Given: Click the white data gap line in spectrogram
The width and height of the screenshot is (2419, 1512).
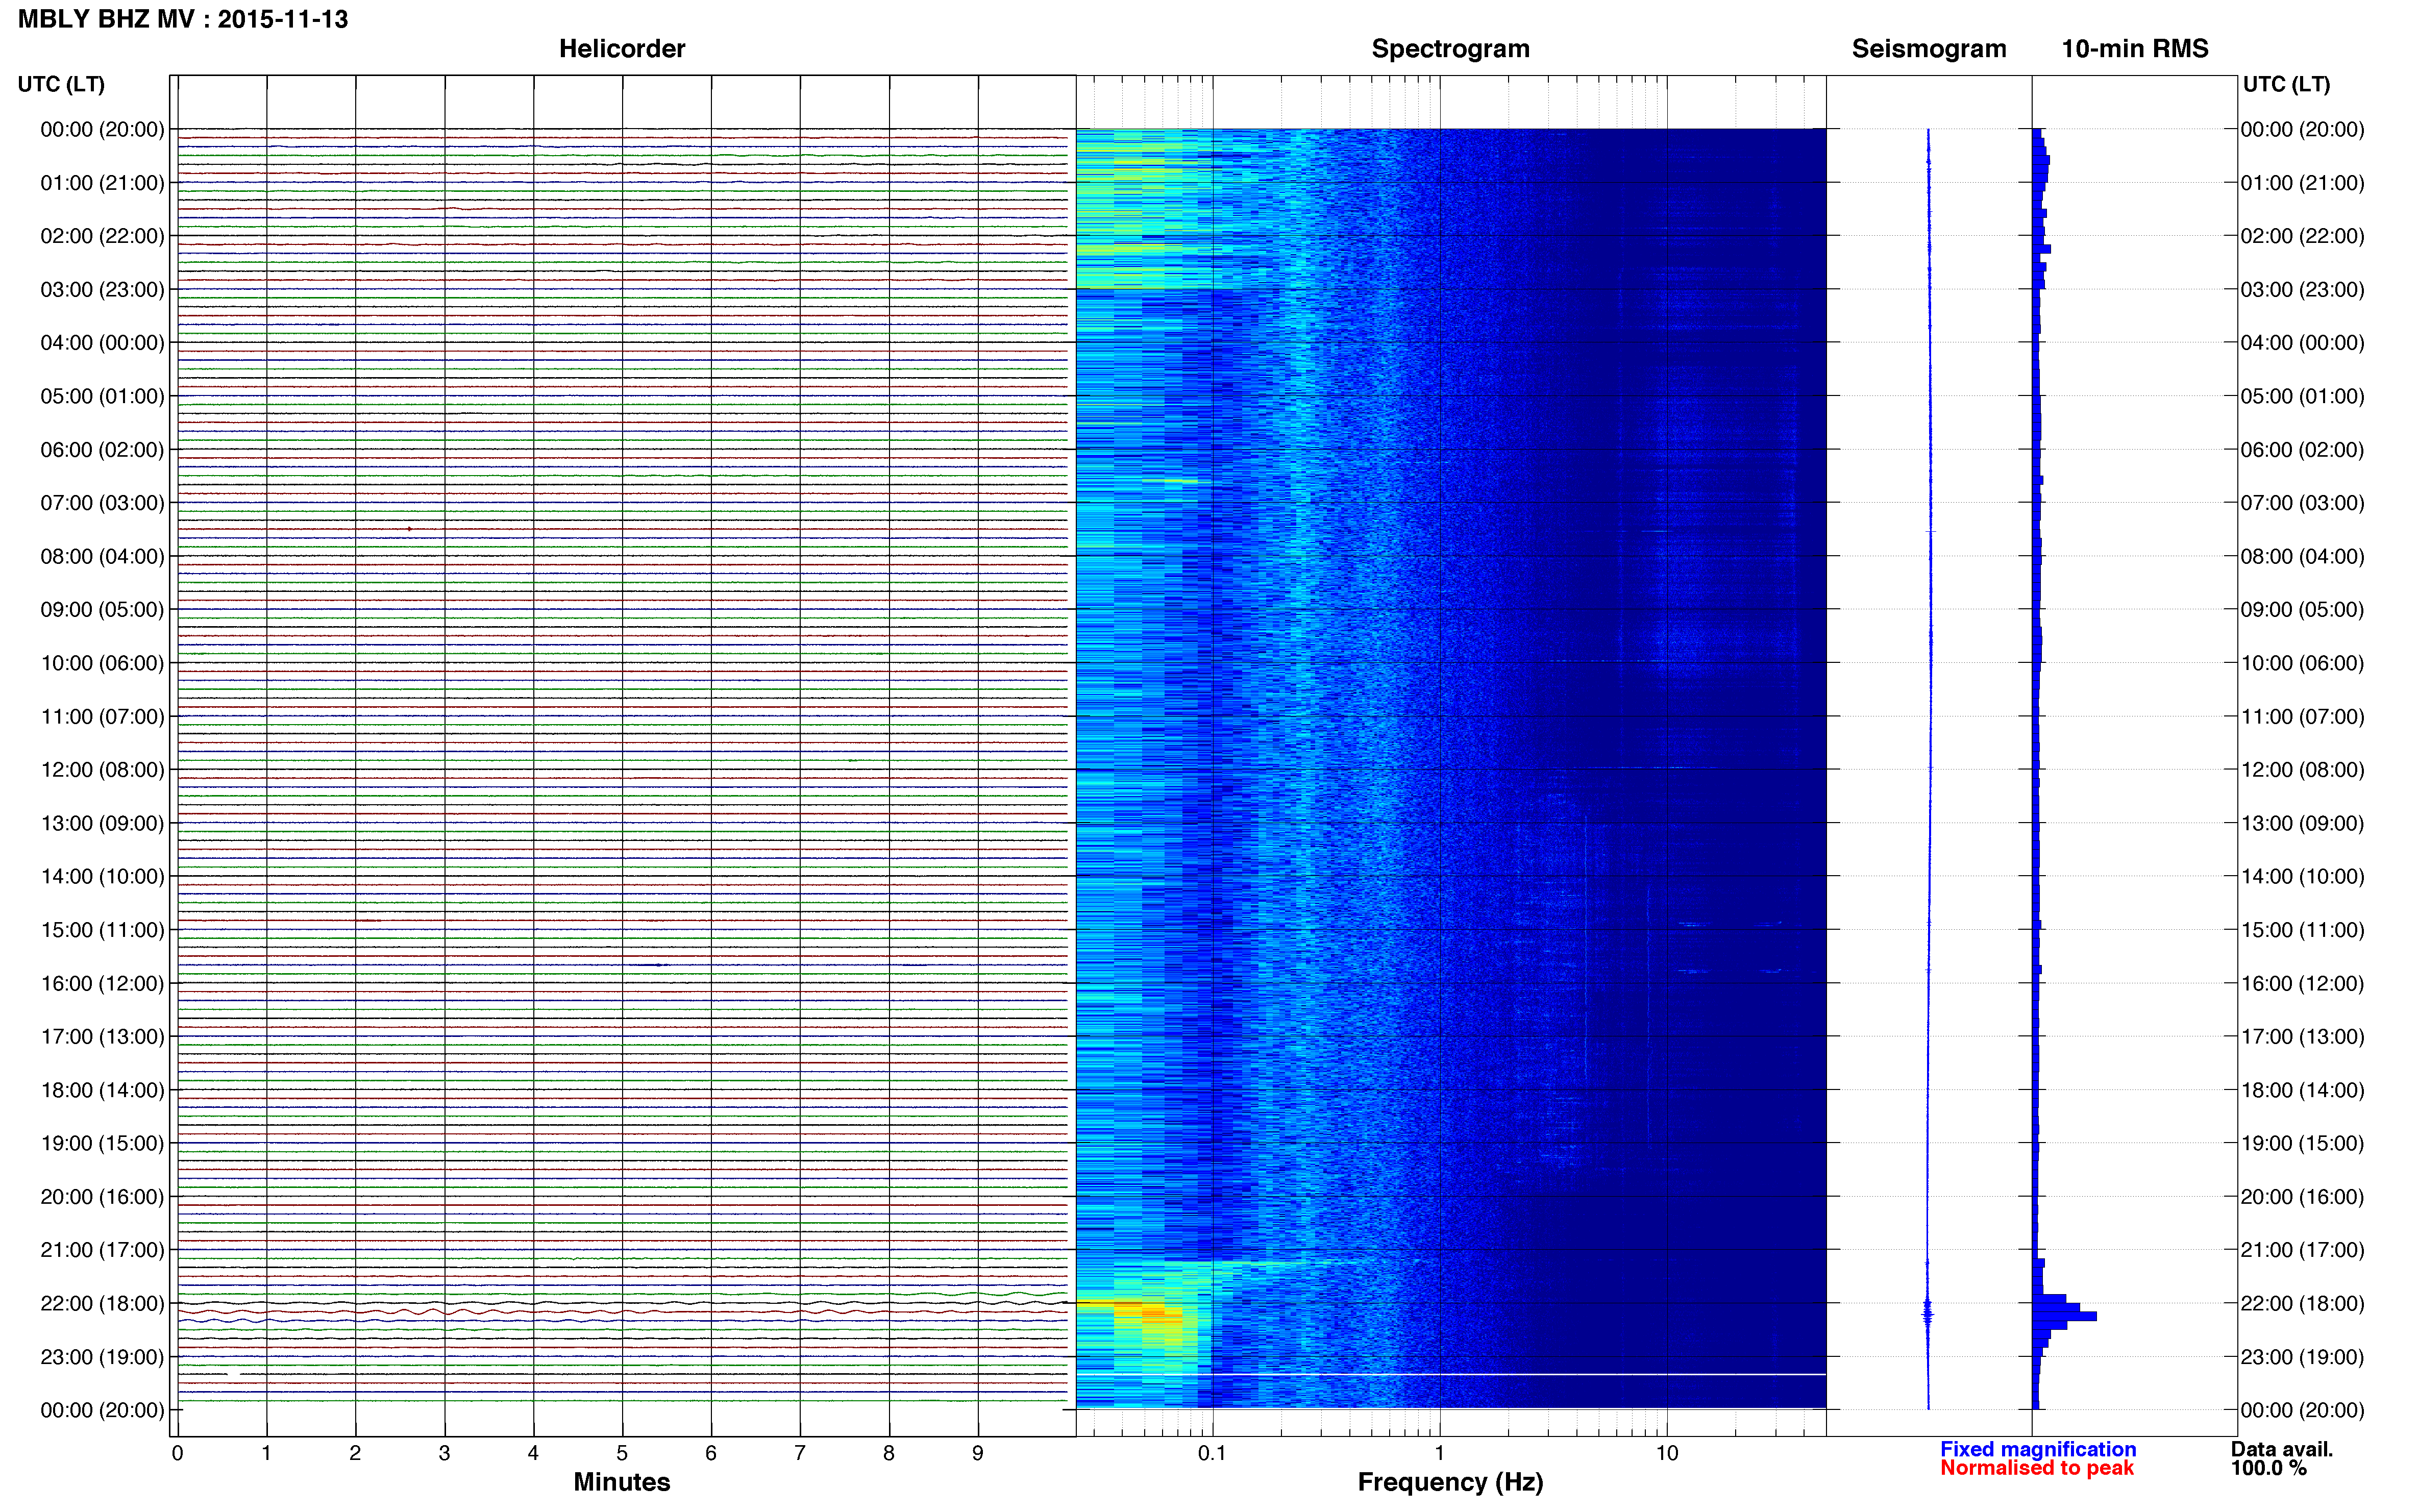Looking at the screenshot, I should 1451,1375.
